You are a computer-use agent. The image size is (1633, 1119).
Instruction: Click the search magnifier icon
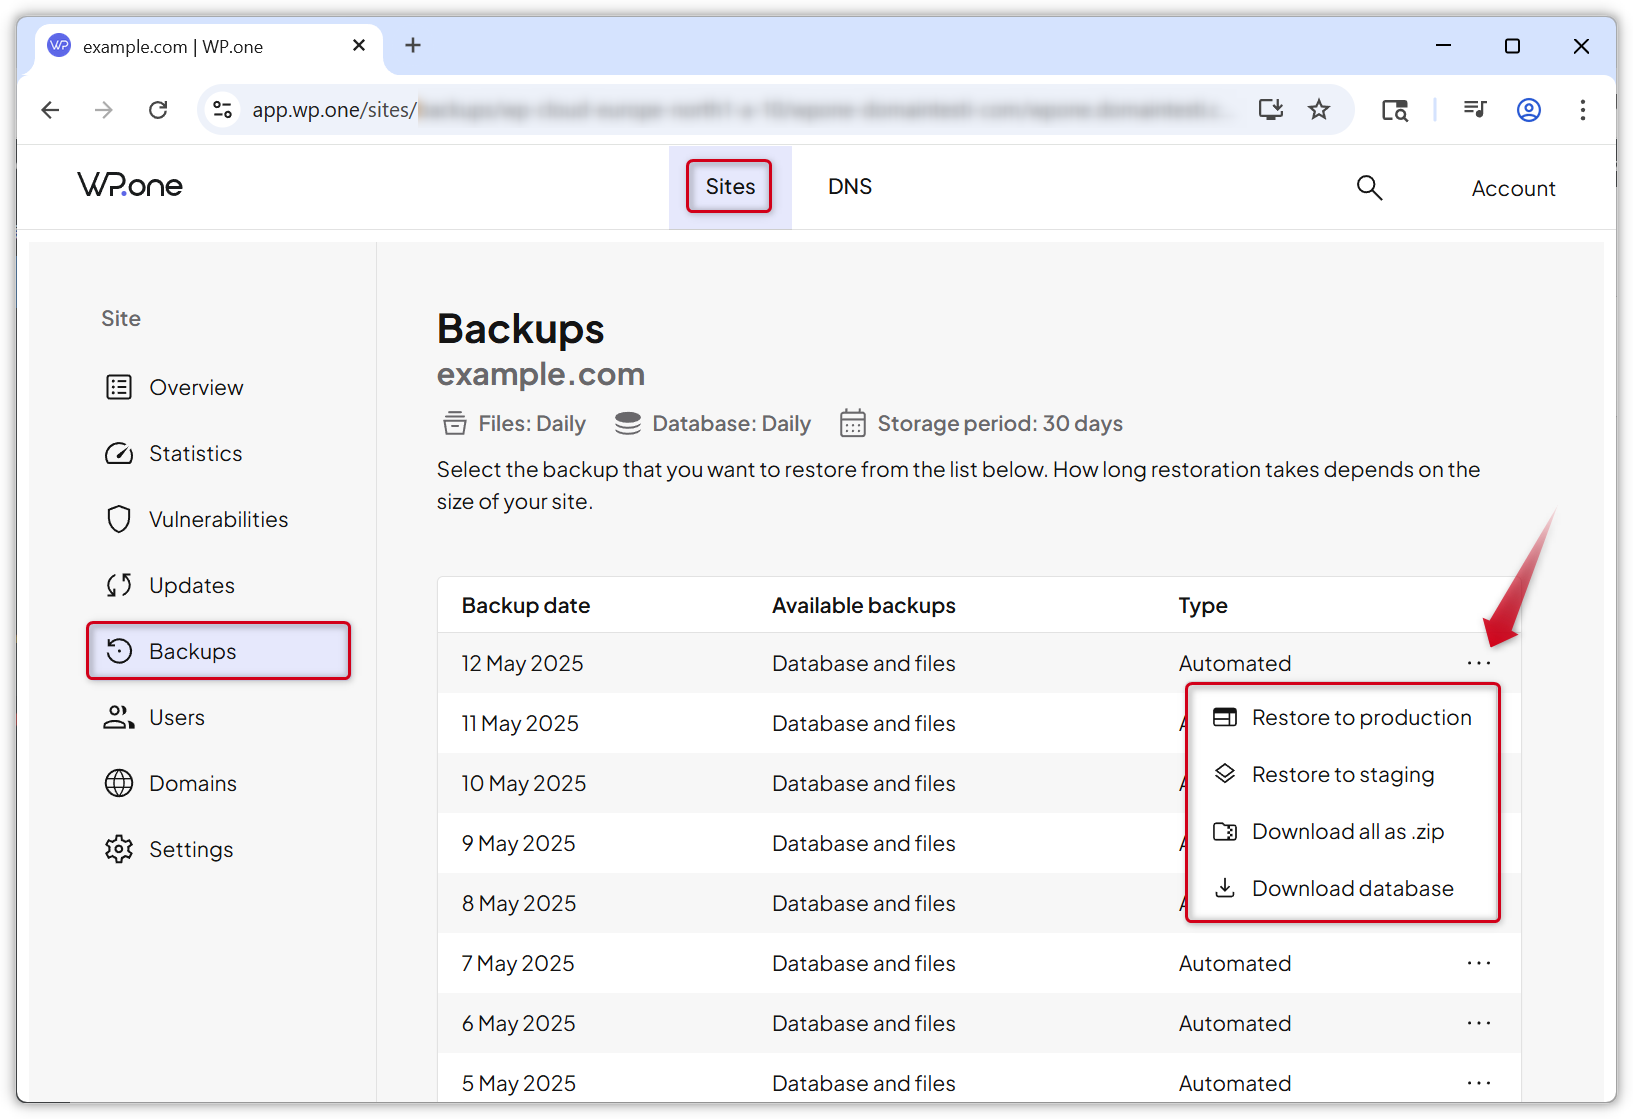point(1369,187)
